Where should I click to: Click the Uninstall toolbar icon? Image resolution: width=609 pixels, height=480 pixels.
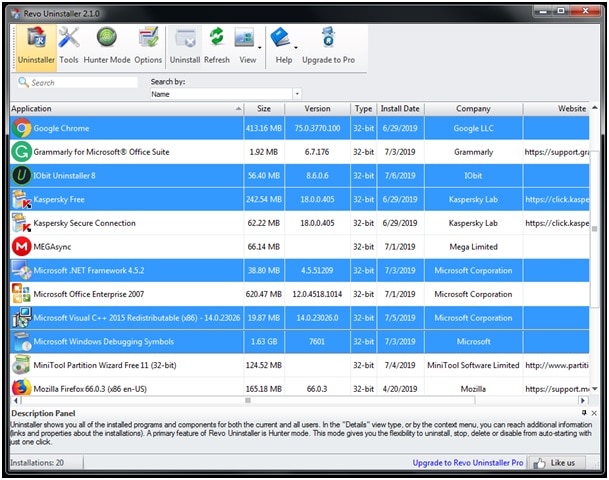coord(185,39)
